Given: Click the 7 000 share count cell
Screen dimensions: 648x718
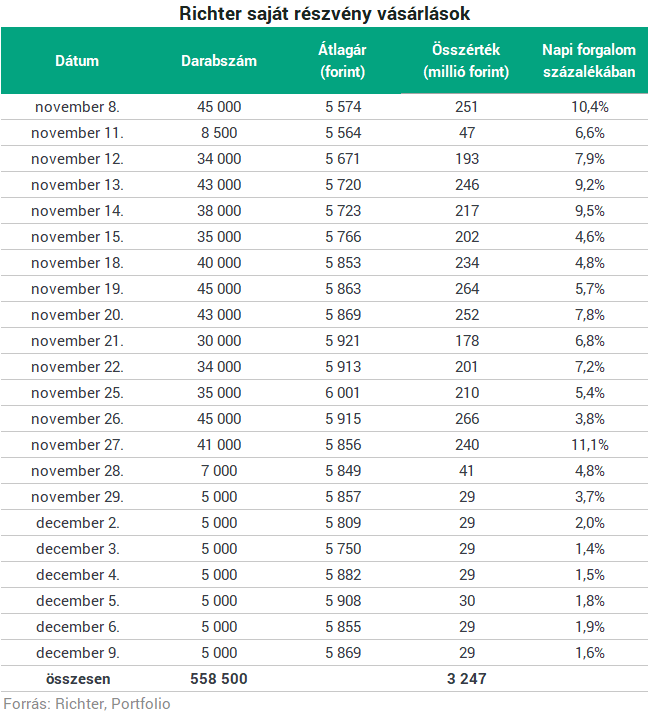Looking at the screenshot, I should click(219, 471).
